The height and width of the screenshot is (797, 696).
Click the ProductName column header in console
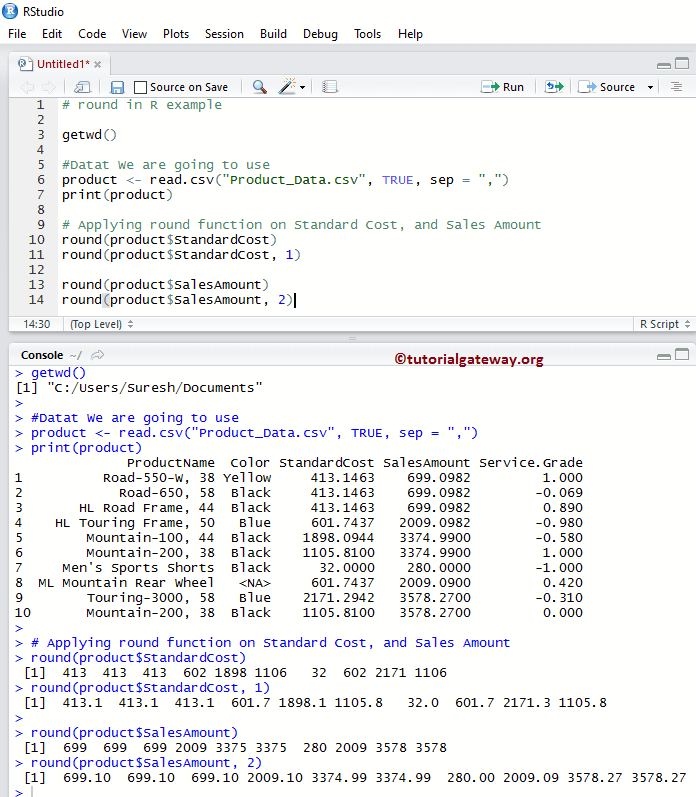(x=170, y=463)
